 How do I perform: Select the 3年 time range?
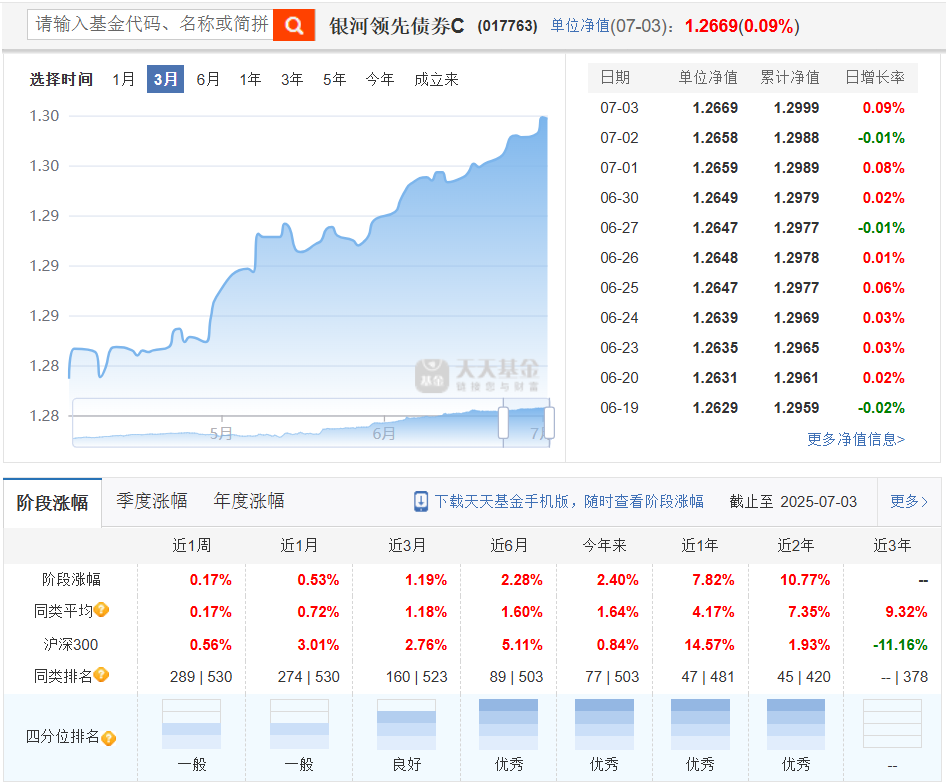[x=292, y=79]
